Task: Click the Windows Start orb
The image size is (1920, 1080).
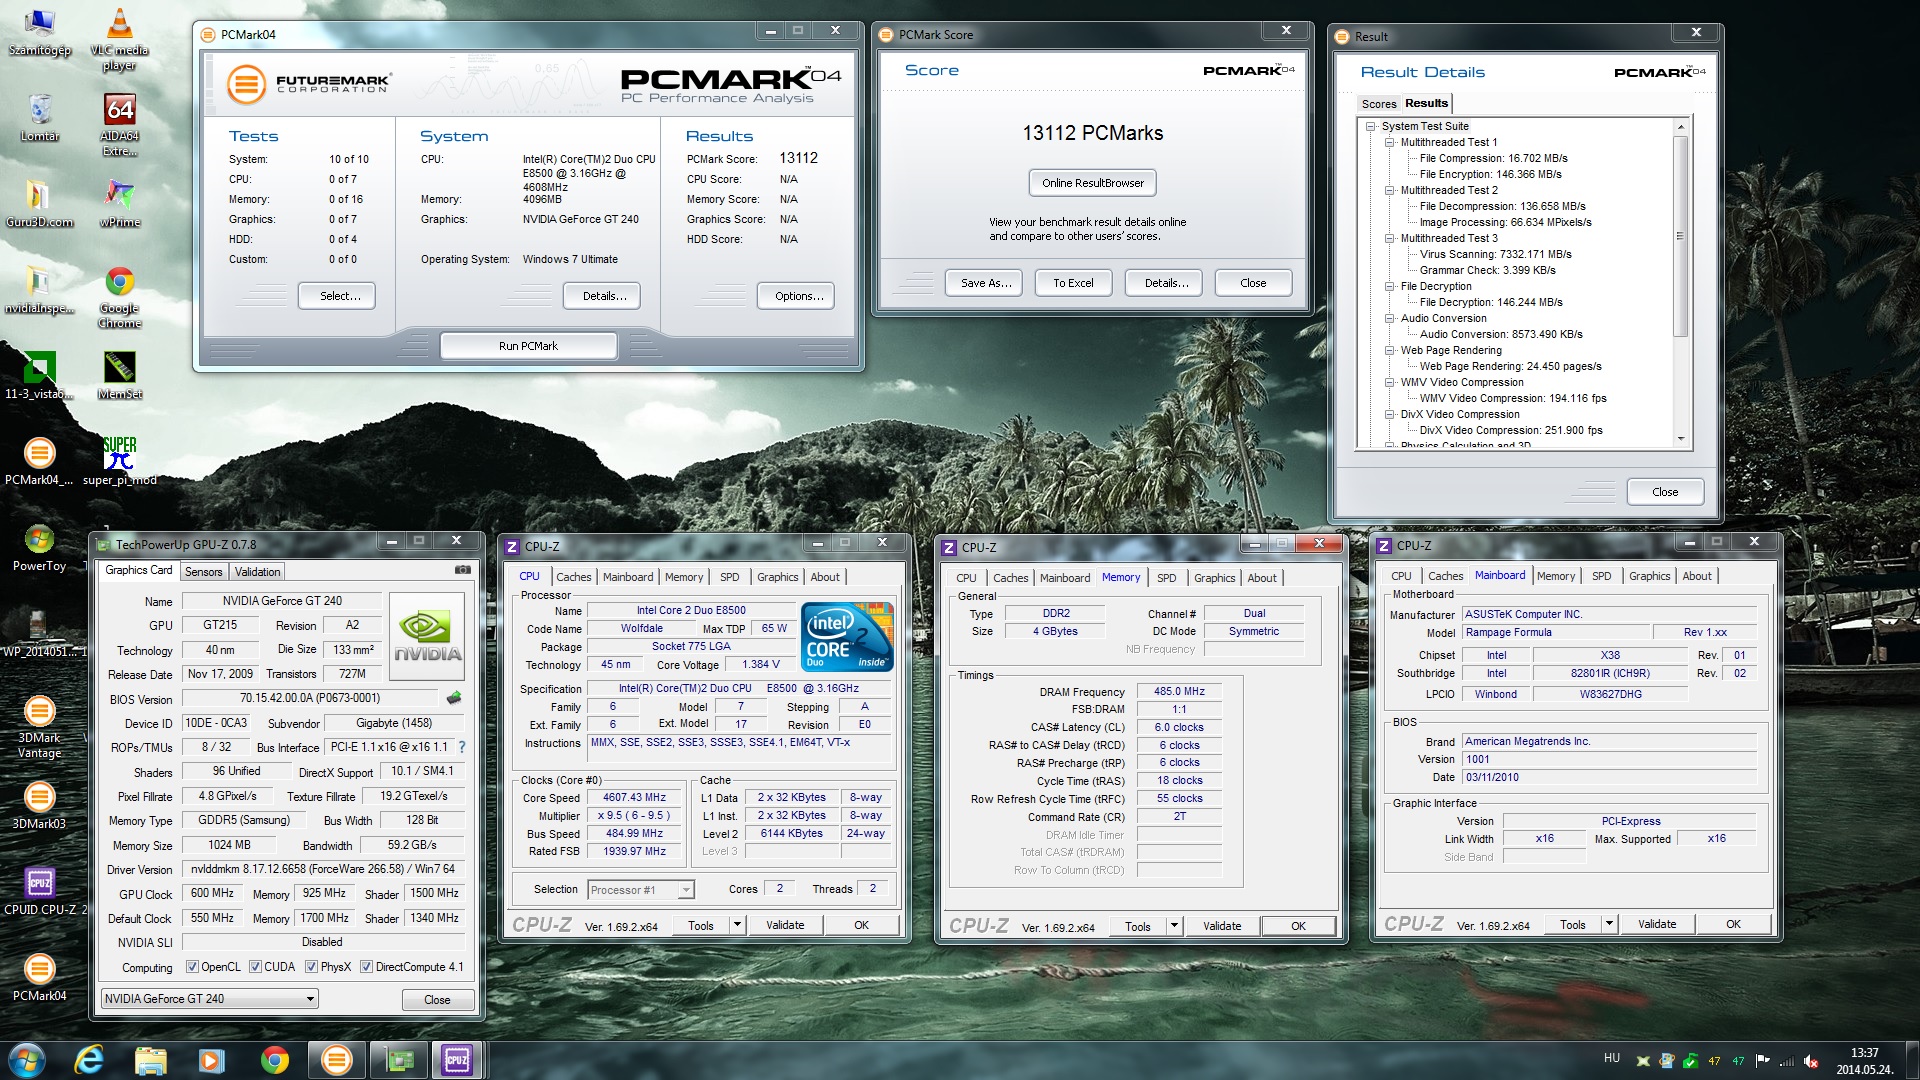Action: pyautogui.click(x=26, y=1060)
